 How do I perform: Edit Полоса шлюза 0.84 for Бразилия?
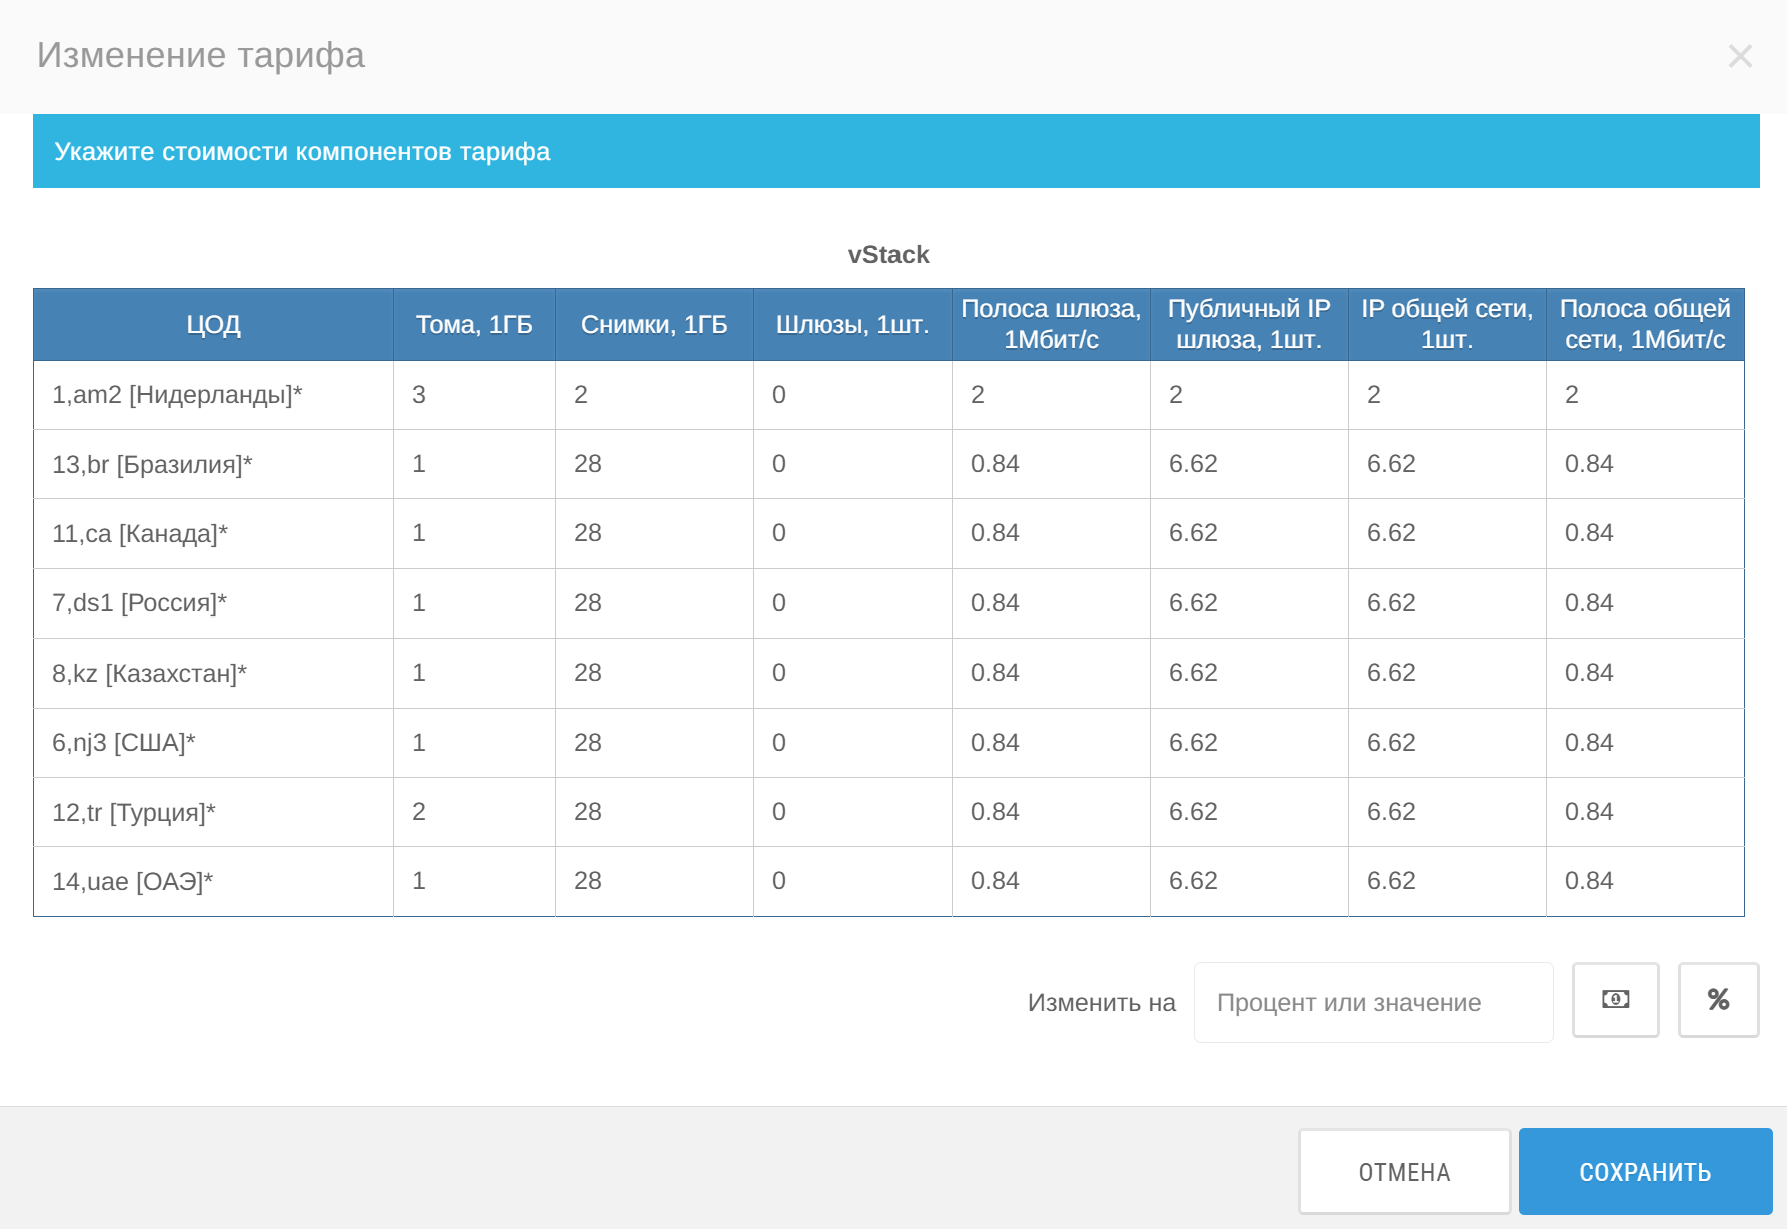point(1051,464)
